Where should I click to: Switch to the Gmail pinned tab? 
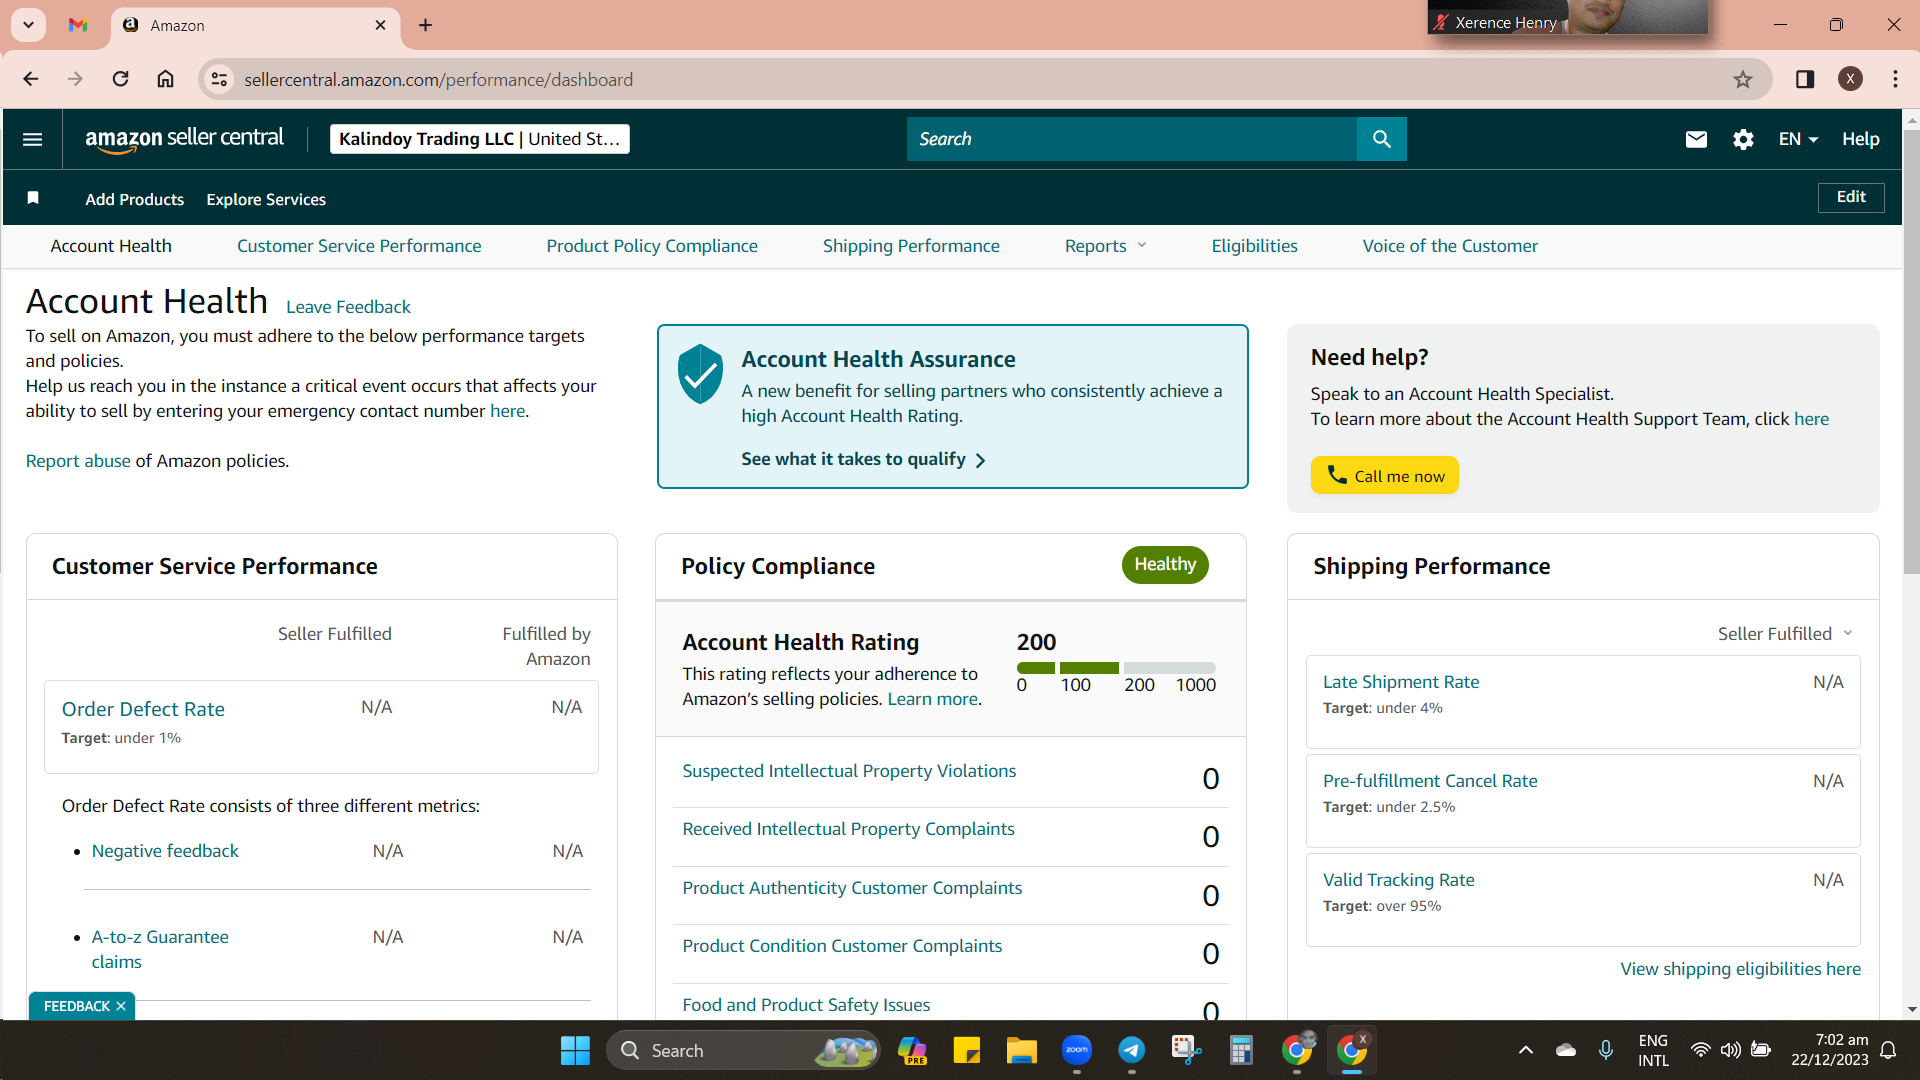tap(78, 25)
